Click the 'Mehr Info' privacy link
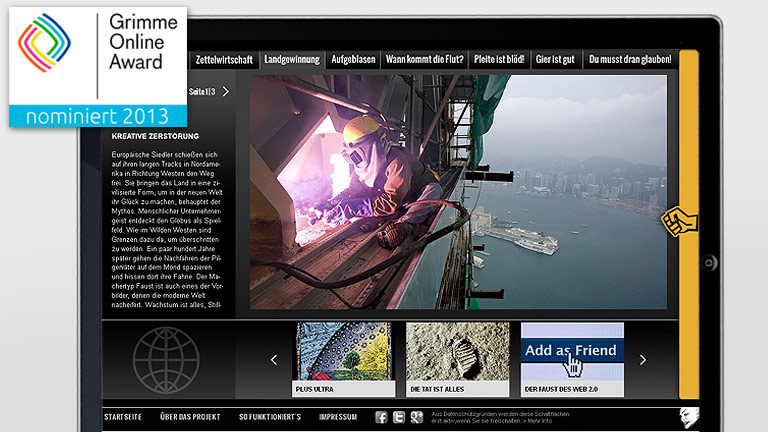The width and height of the screenshot is (768, 432). point(536,421)
